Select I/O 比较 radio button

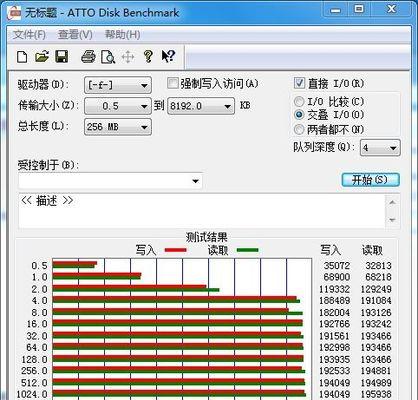[299, 101]
